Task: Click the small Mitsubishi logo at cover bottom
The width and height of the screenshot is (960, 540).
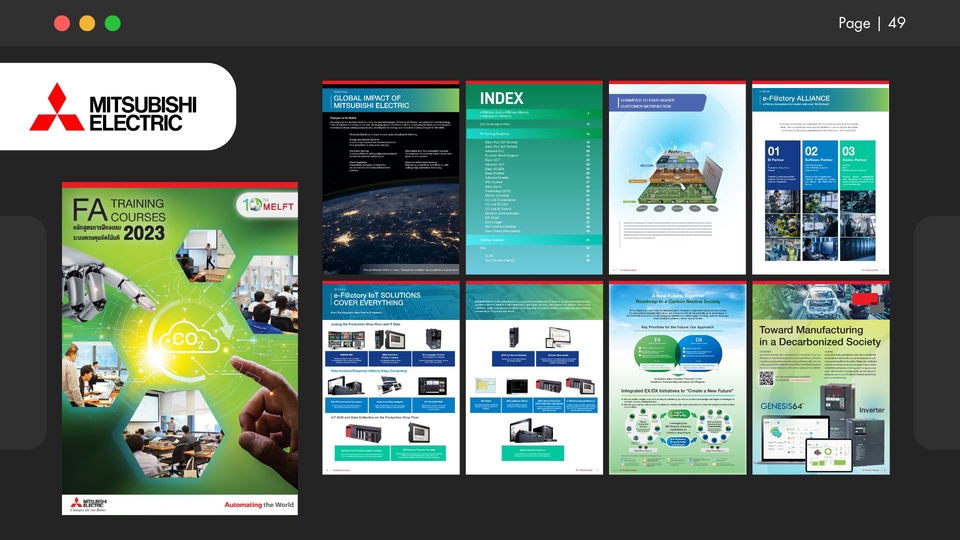Action: click(89, 503)
